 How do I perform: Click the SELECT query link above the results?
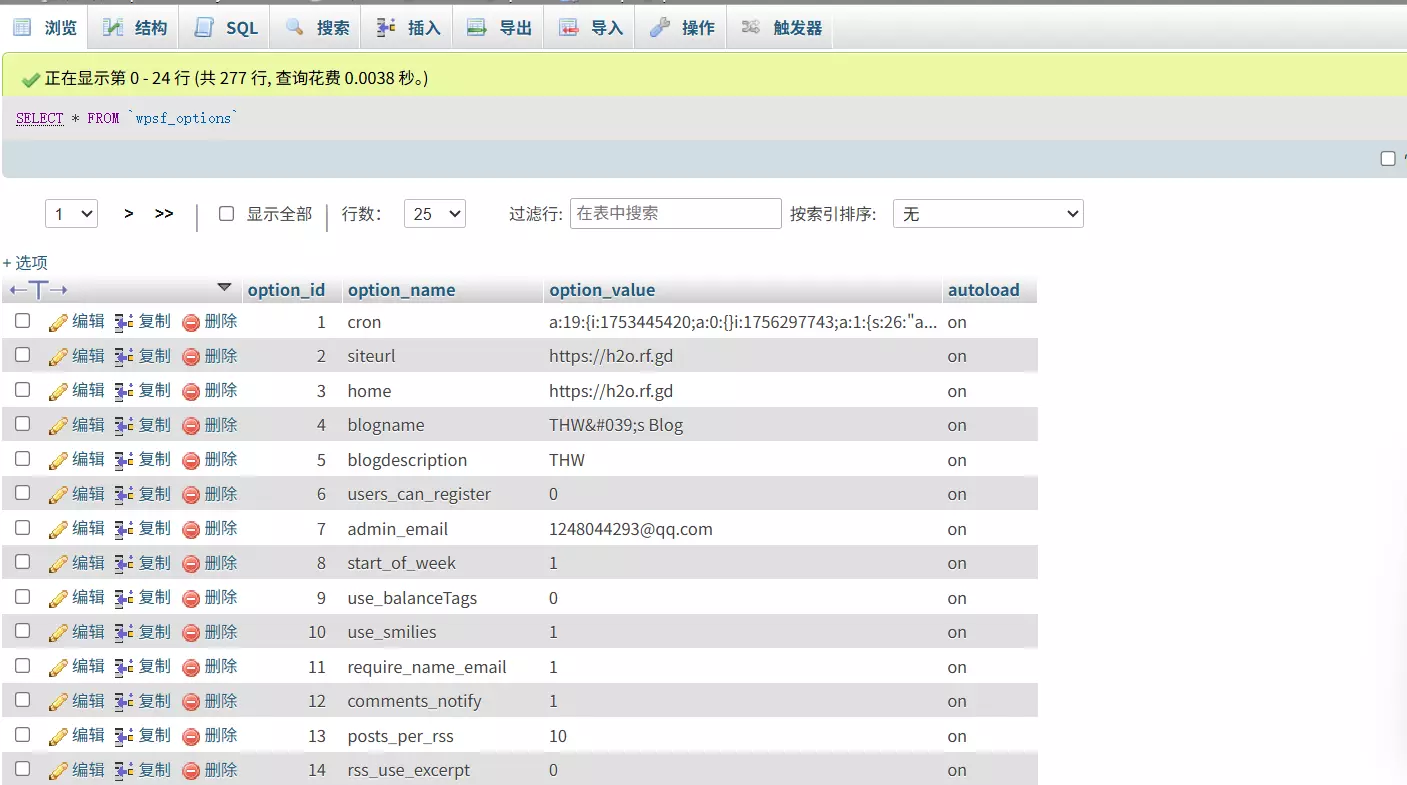39,118
